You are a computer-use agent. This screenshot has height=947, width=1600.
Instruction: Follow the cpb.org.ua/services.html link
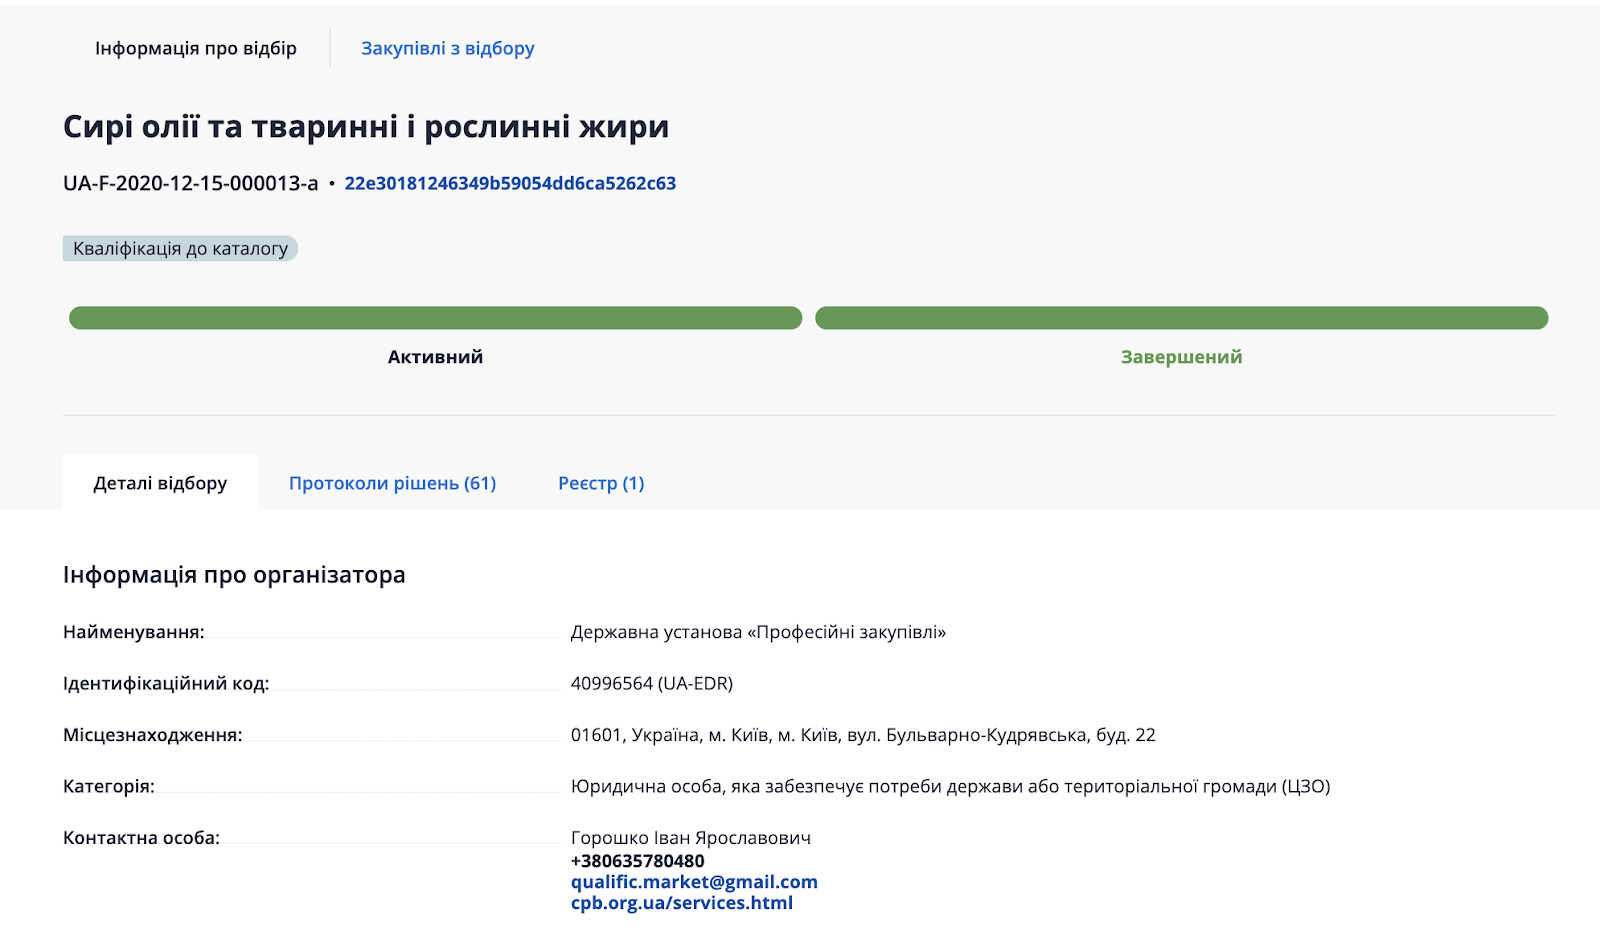pos(681,903)
